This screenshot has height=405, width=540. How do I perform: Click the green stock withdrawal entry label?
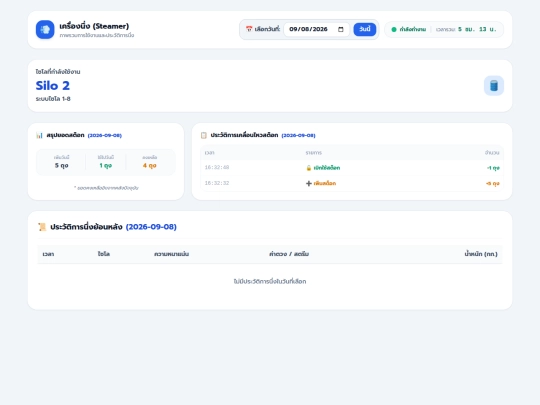click(327, 168)
